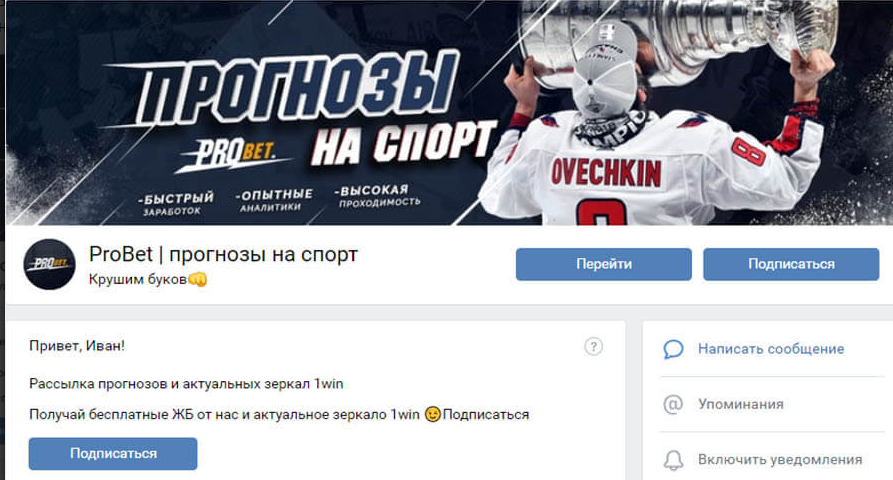The image size is (893, 480).
Task: Click the speech bubble message icon
Action: (673, 349)
